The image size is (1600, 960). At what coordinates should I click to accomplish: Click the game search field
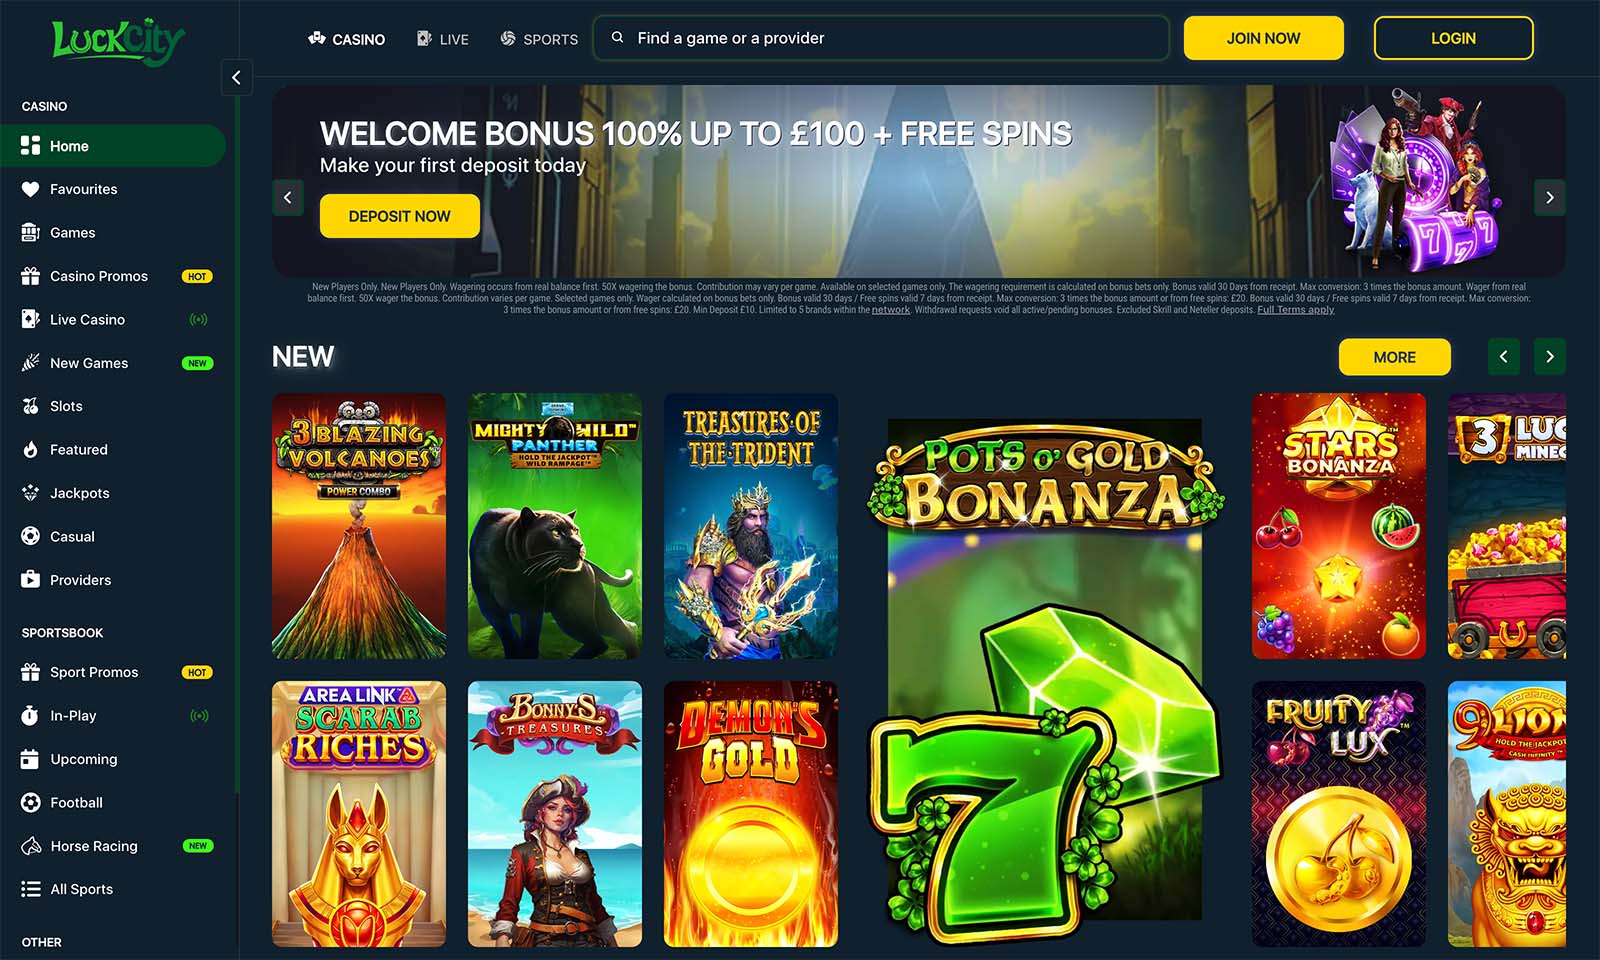pos(881,38)
